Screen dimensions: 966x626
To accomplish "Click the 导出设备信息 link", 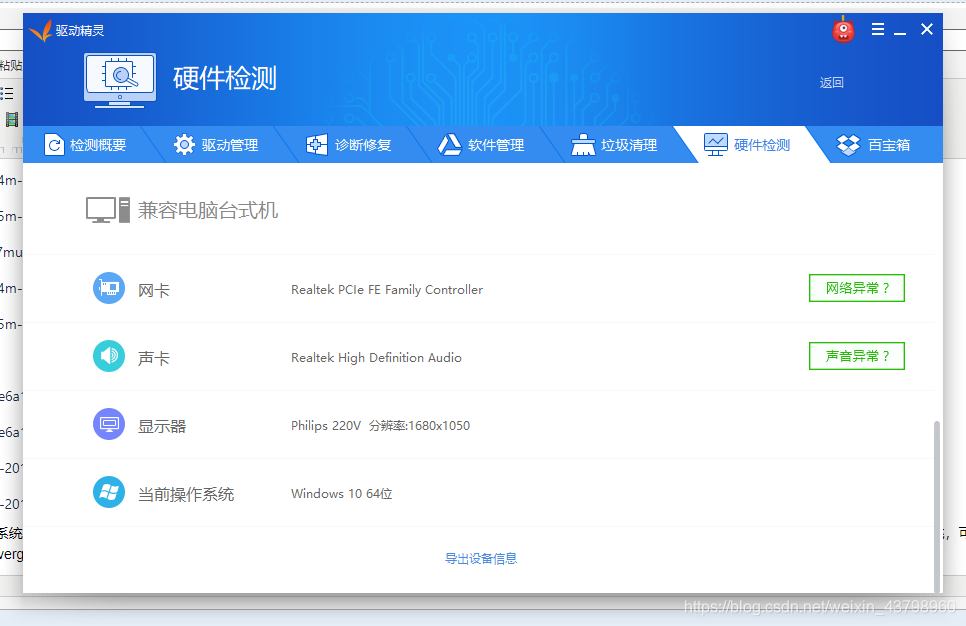I will (x=481, y=558).
